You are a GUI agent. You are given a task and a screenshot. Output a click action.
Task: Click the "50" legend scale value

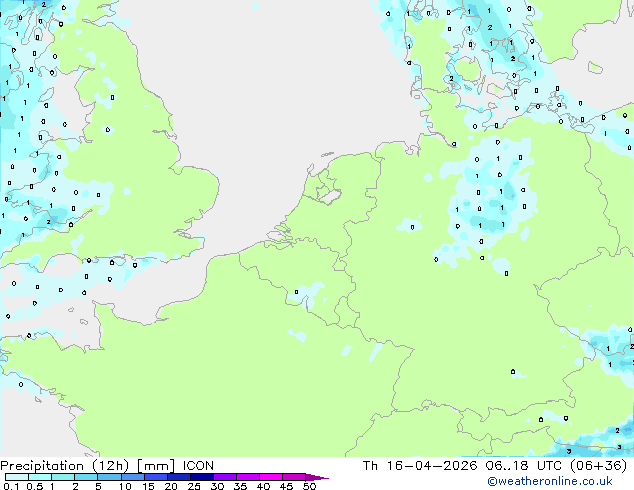(x=310, y=486)
